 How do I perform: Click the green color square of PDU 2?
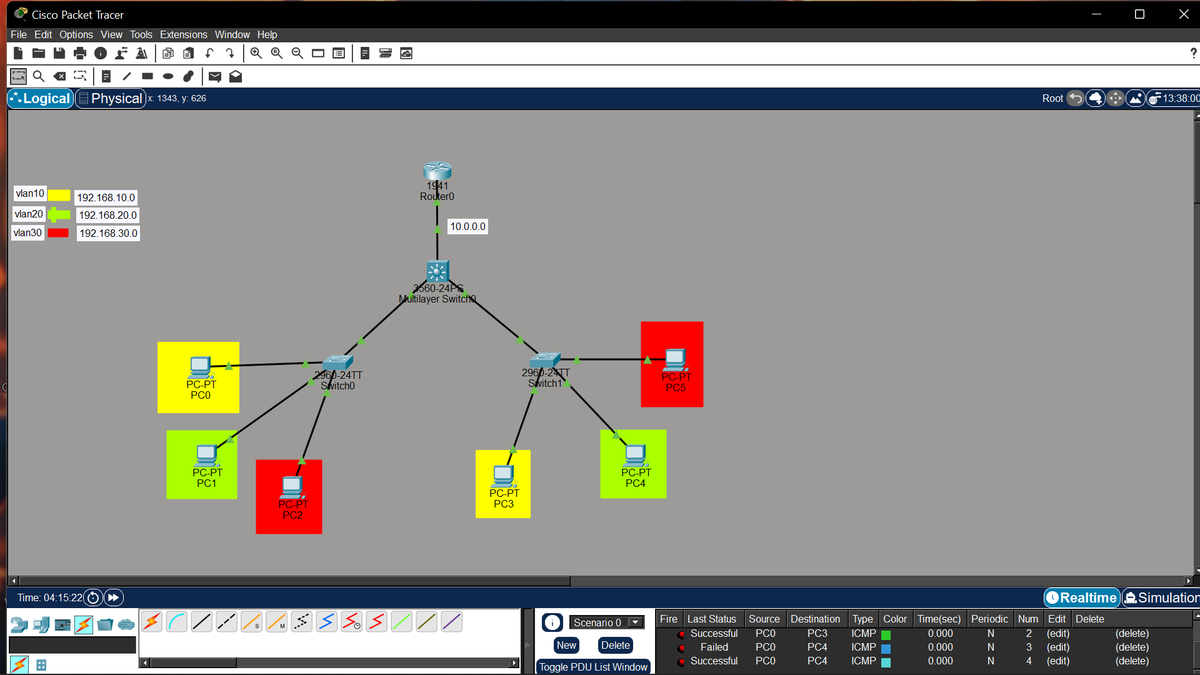(x=885, y=633)
